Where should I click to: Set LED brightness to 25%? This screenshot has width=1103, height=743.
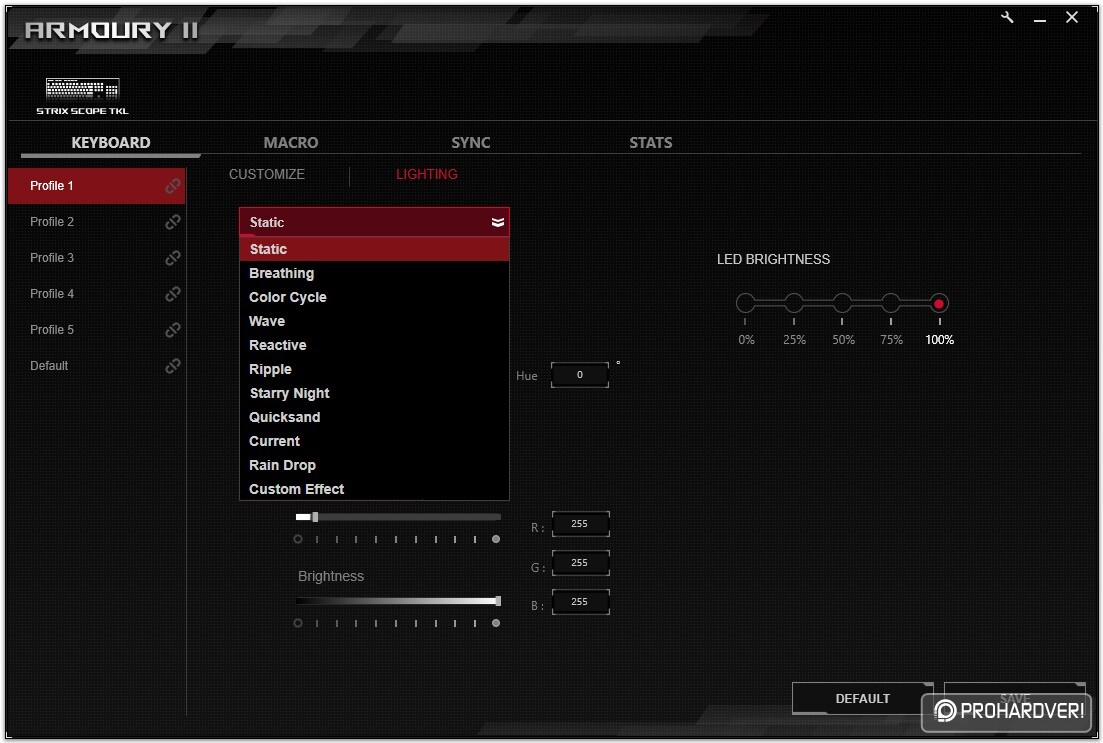coord(794,303)
